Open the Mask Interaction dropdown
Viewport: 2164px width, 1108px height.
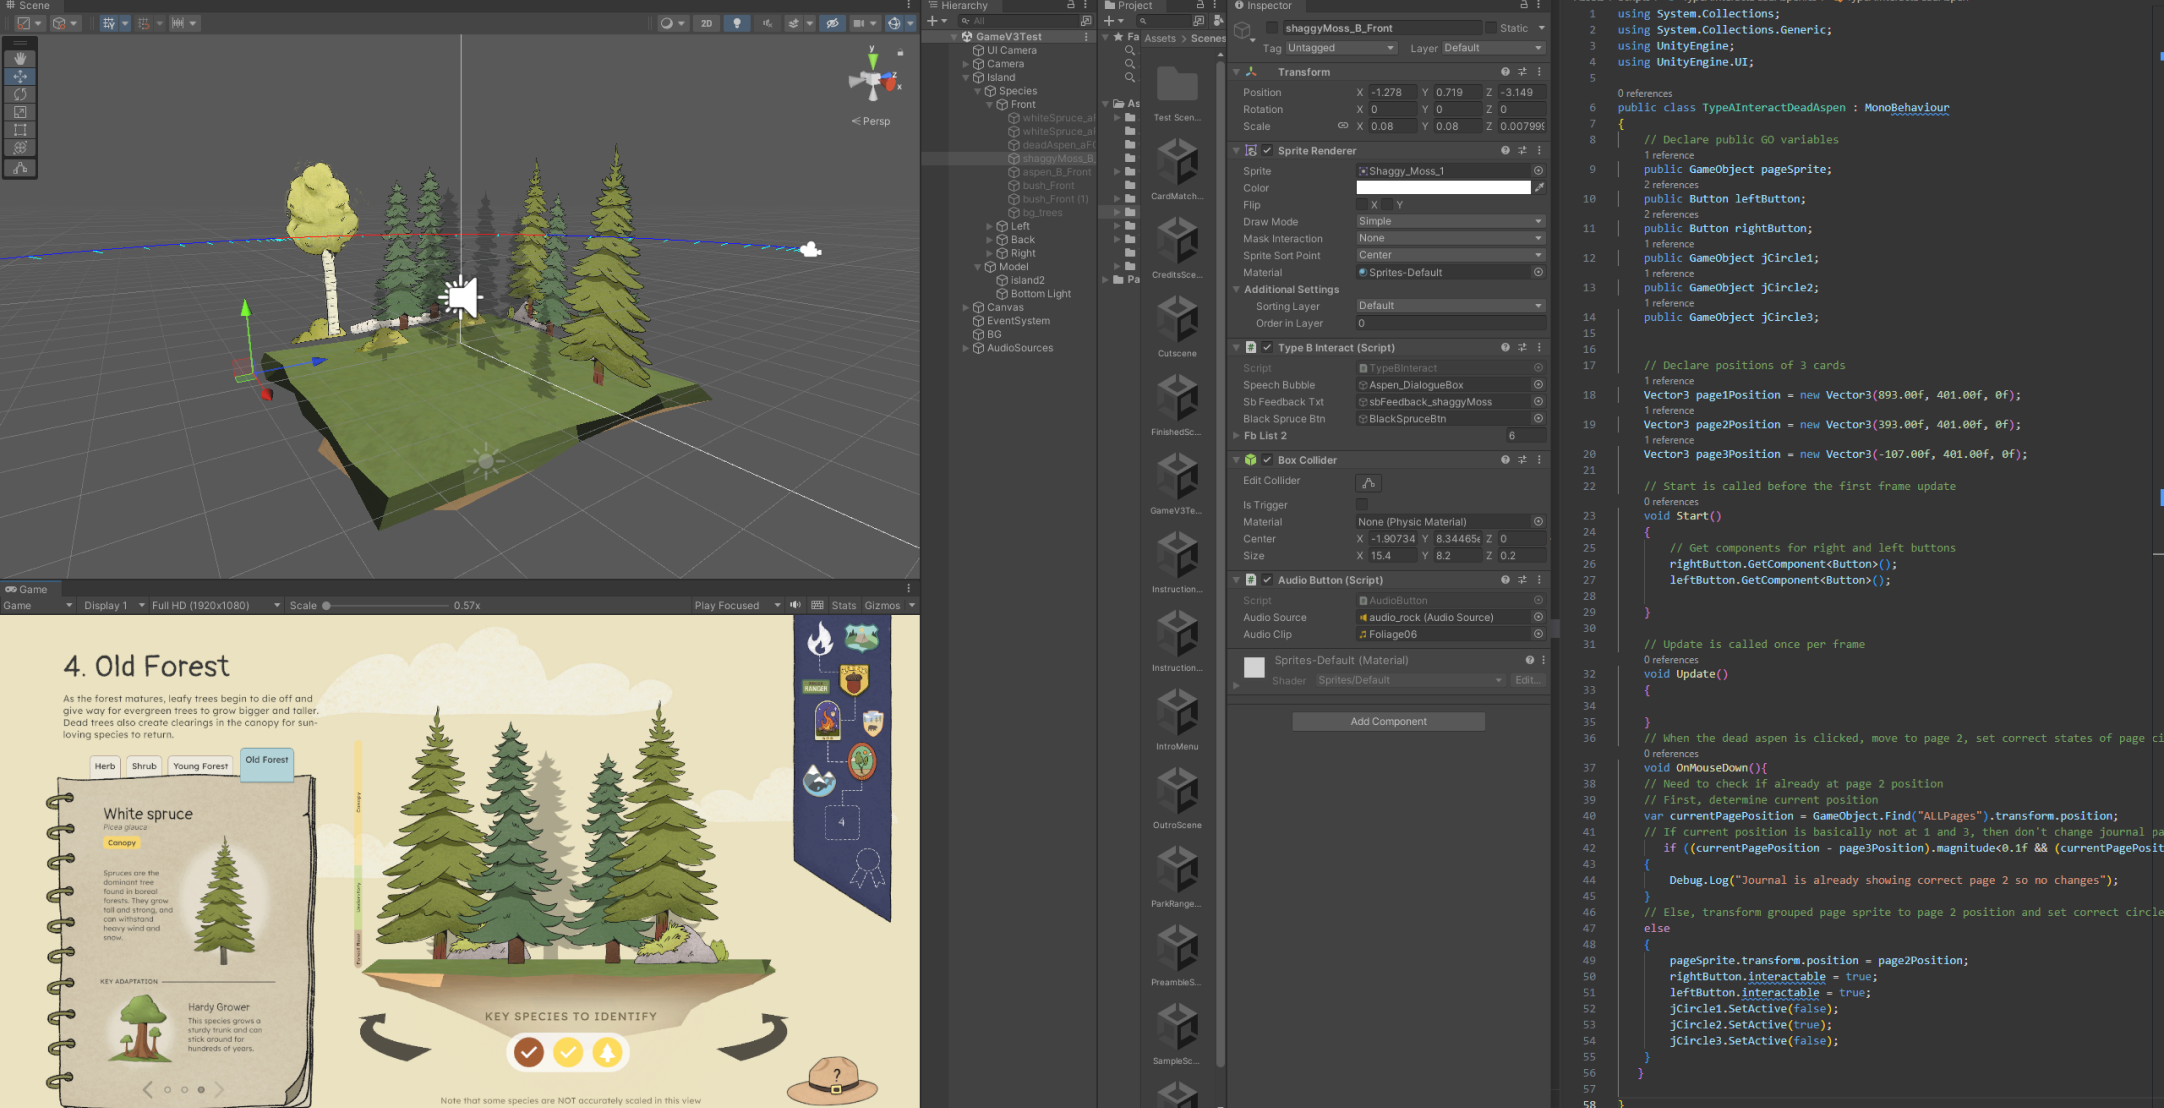coord(1450,238)
